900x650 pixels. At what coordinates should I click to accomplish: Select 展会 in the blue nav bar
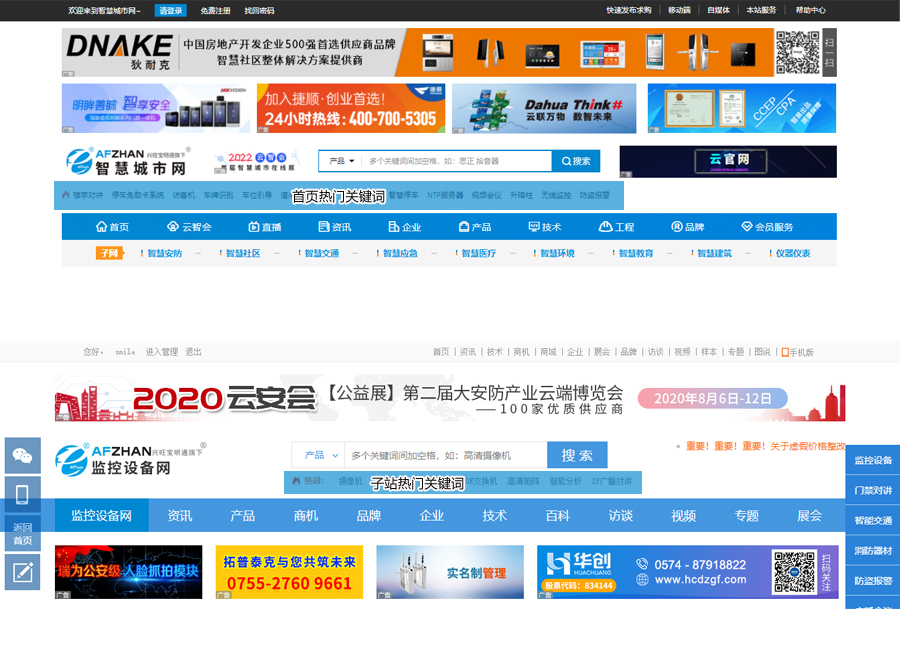(809, 516)
